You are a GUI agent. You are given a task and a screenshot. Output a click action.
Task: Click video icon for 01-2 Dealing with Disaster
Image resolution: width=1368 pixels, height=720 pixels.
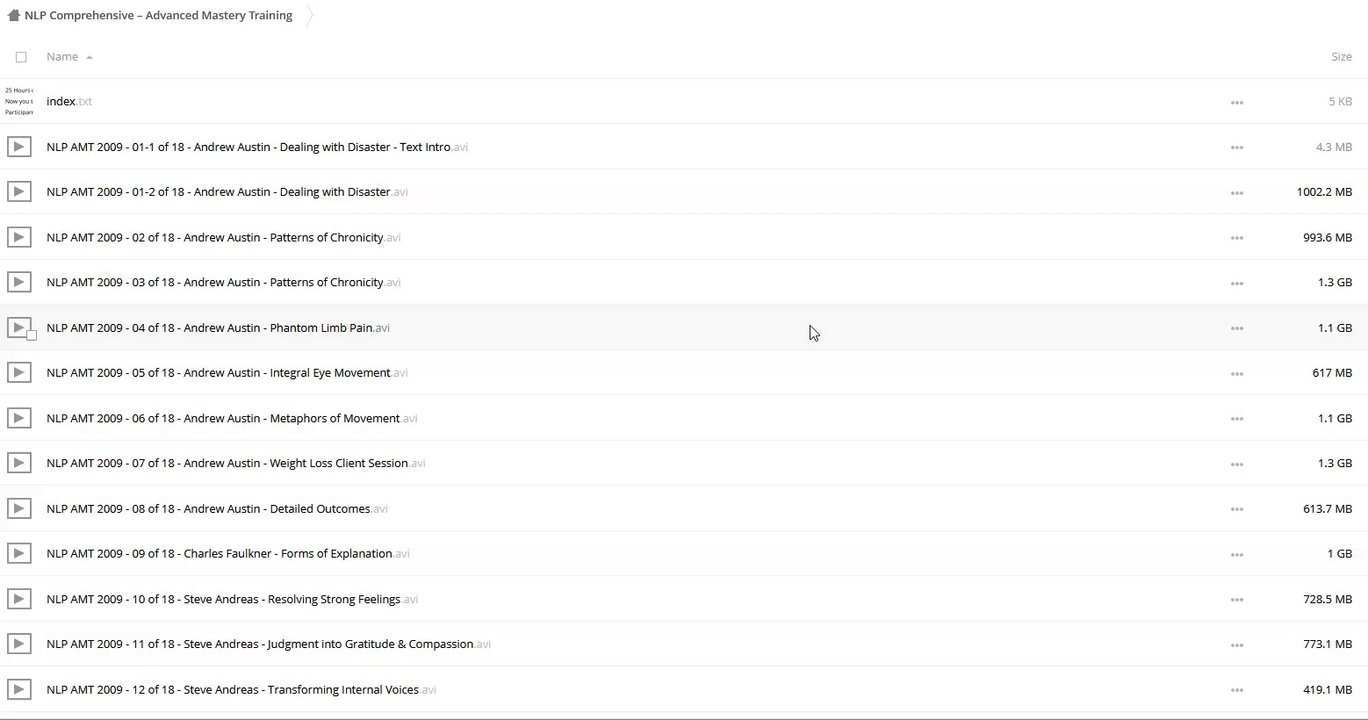[x=18, y=192]
